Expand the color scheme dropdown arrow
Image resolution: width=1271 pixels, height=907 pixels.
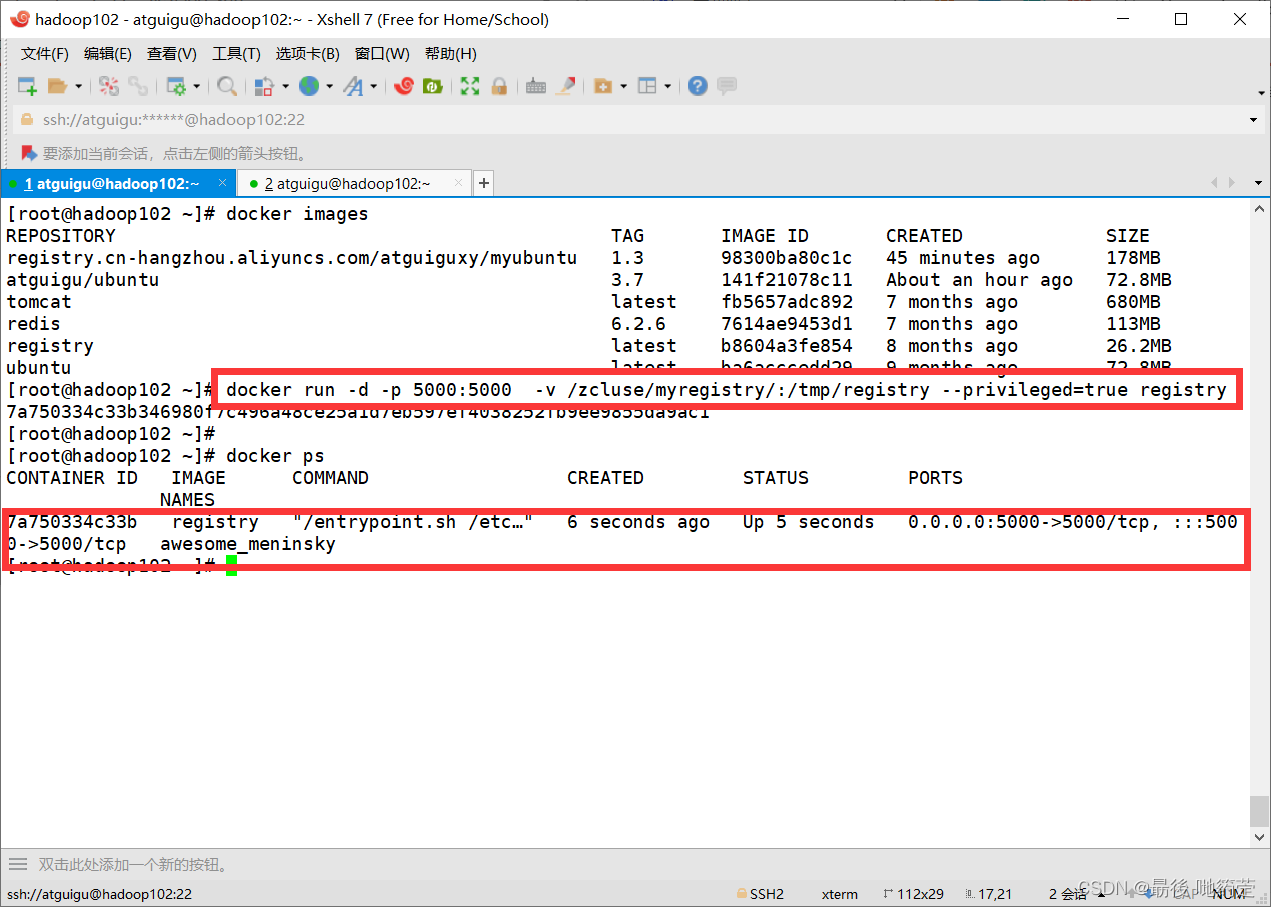285,87
